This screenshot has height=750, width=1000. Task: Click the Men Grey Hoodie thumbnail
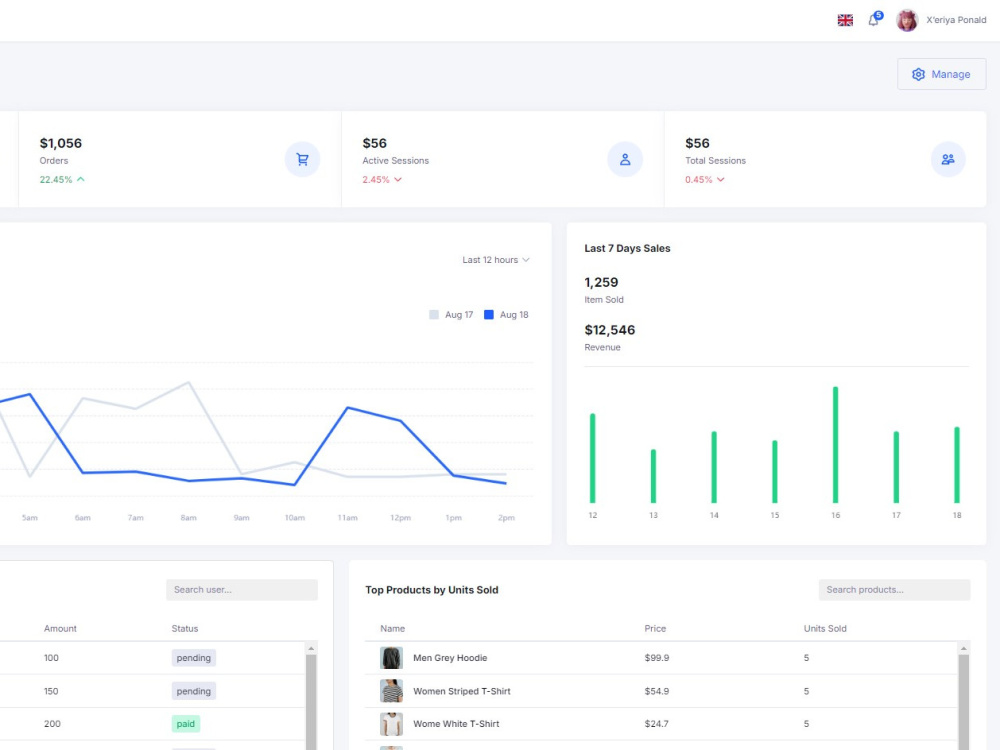pyautogui.click(x=391, y=658)
